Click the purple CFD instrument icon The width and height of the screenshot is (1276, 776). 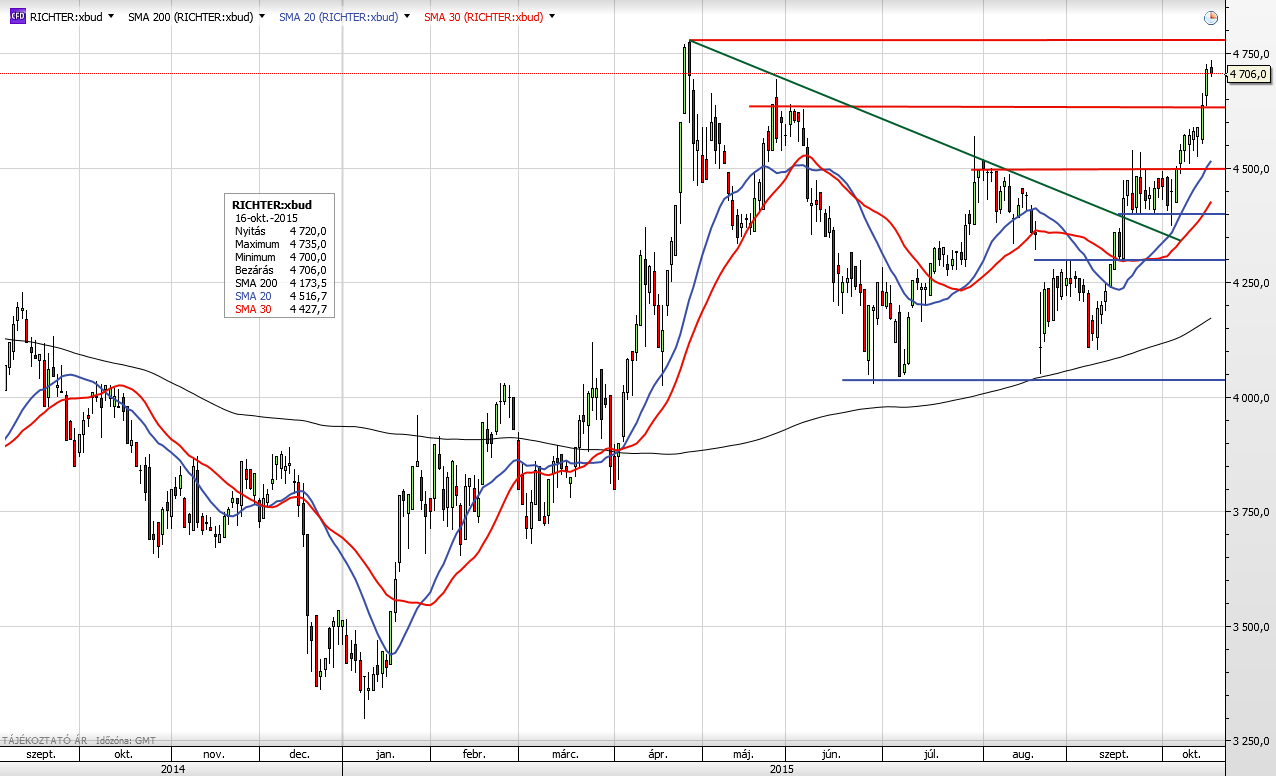coord(17,17)
